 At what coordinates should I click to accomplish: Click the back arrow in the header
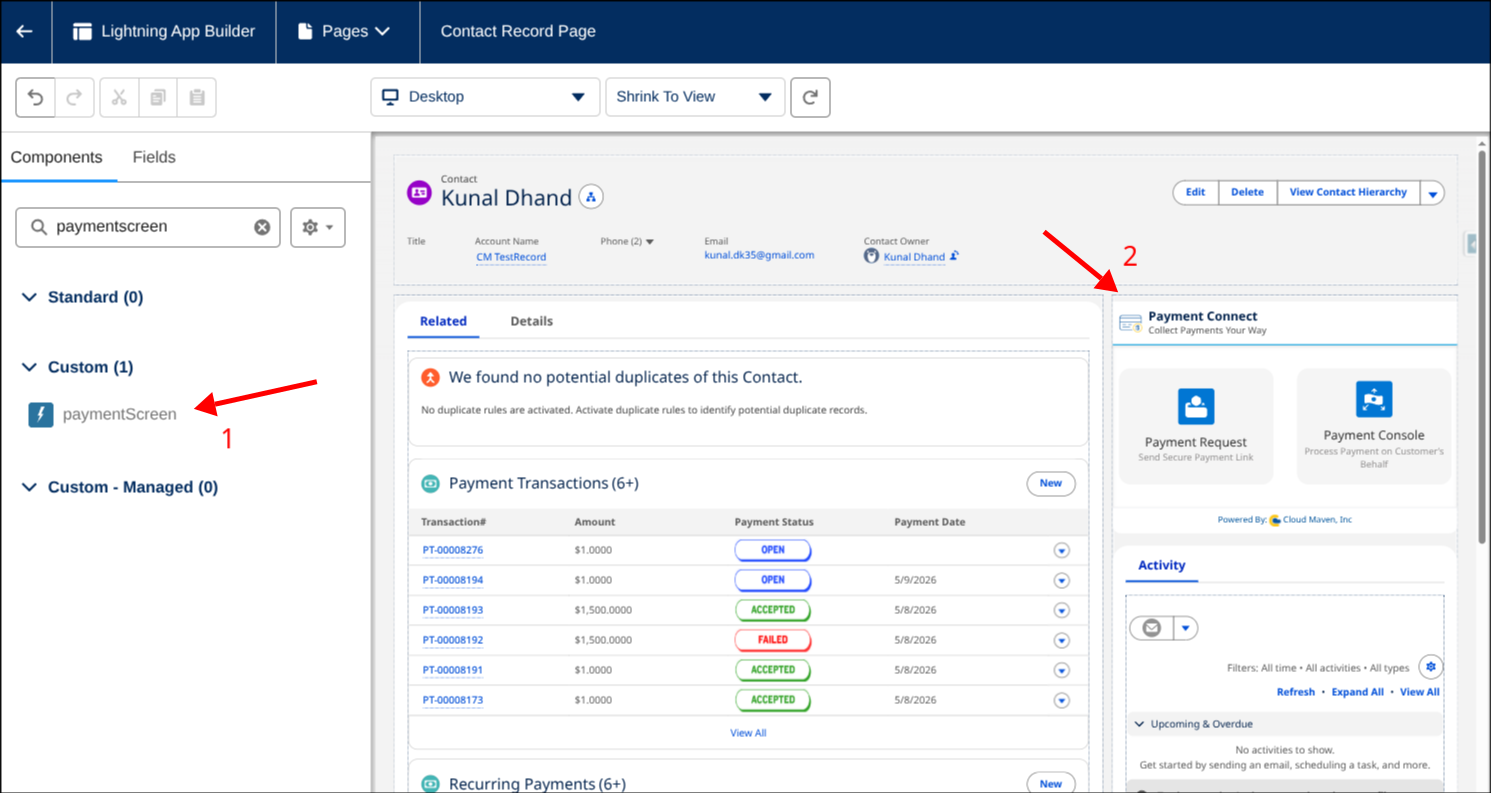(x=24, y=31)
